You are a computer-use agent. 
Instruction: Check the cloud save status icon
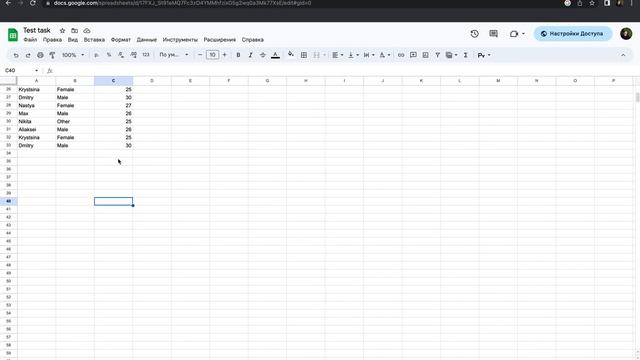pyautogui.click(x=87, y=31)
